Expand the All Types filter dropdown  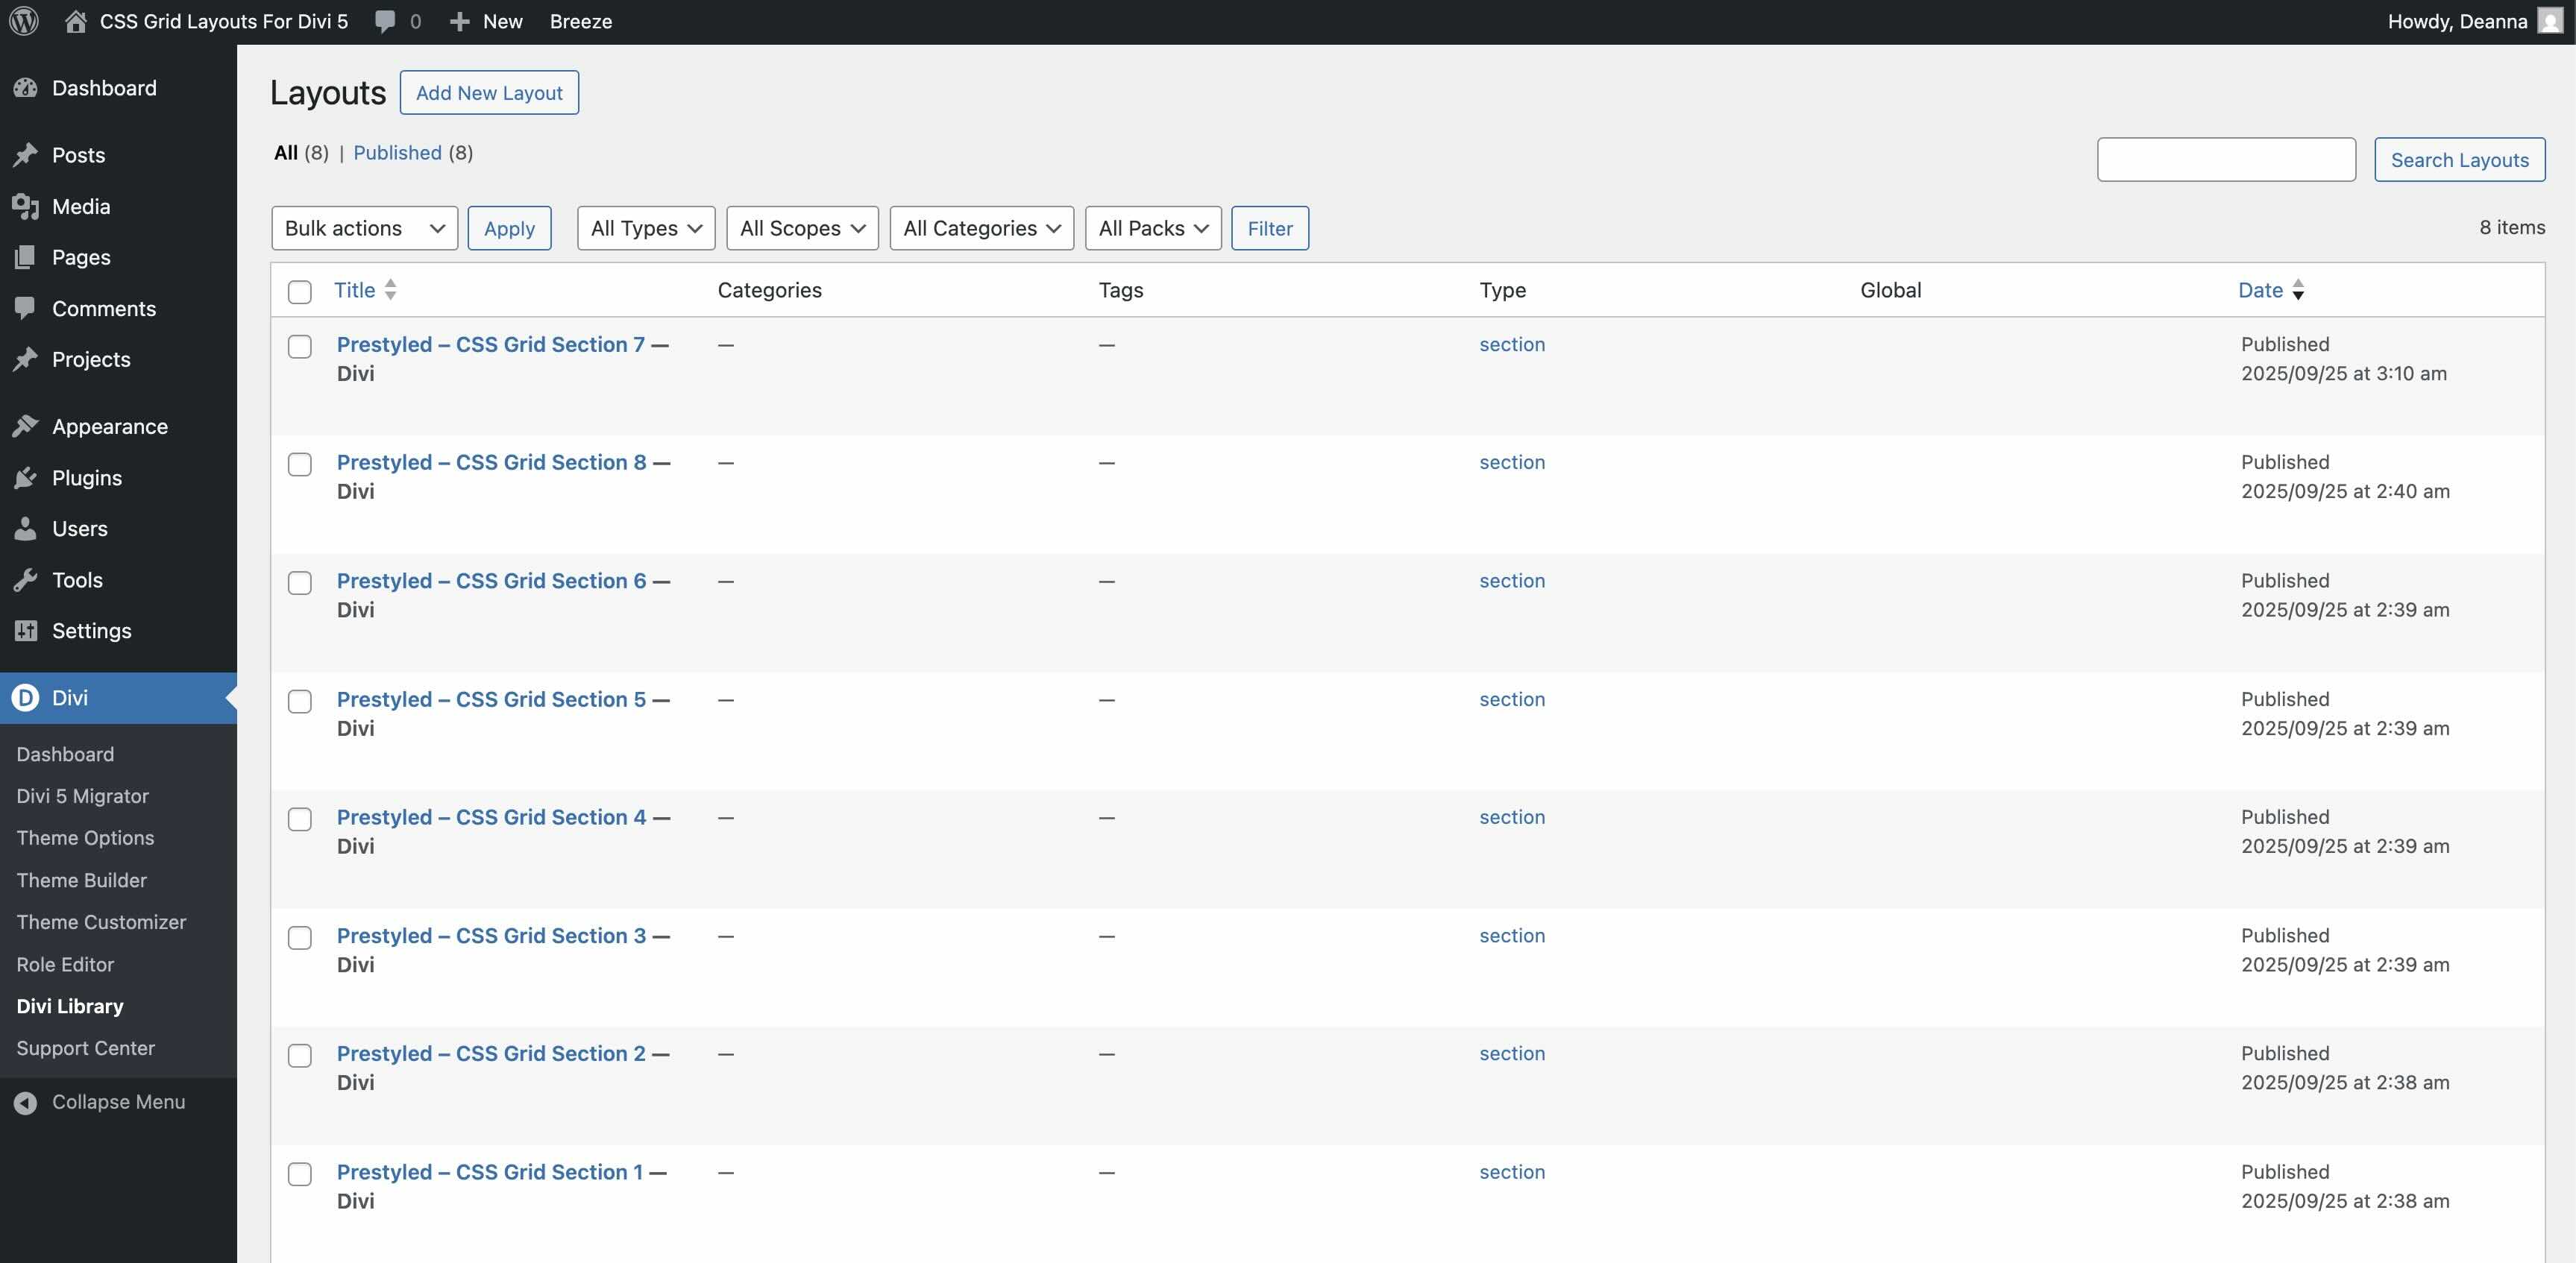click(645, 228)
